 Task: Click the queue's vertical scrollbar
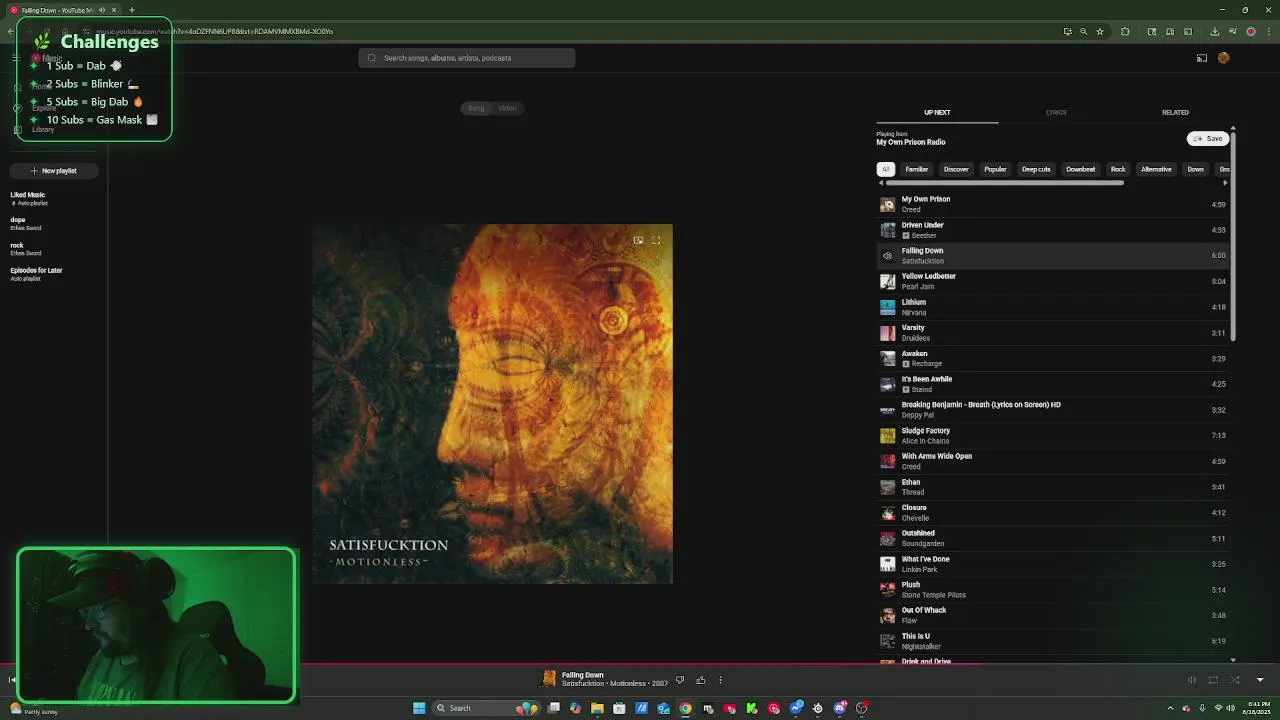tap(1233, 235)
